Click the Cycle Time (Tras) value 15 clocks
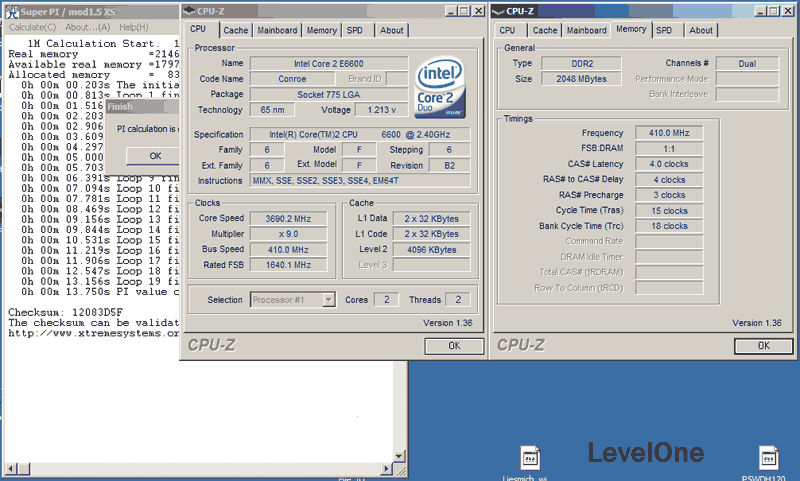 [669, 211]
